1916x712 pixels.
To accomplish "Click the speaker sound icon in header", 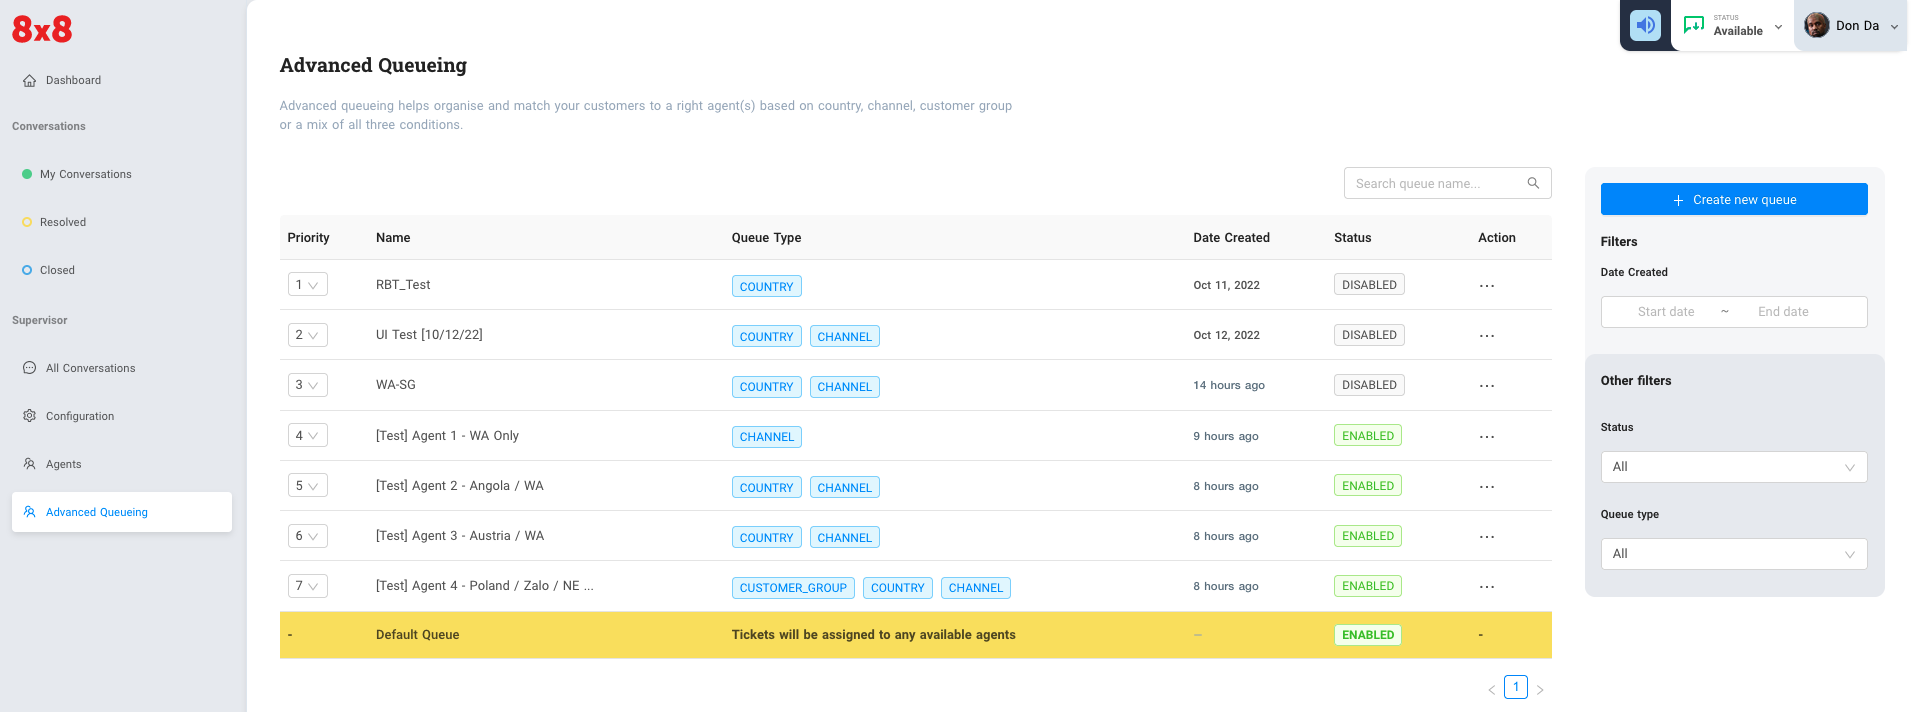I will (x=1645, y=26).
